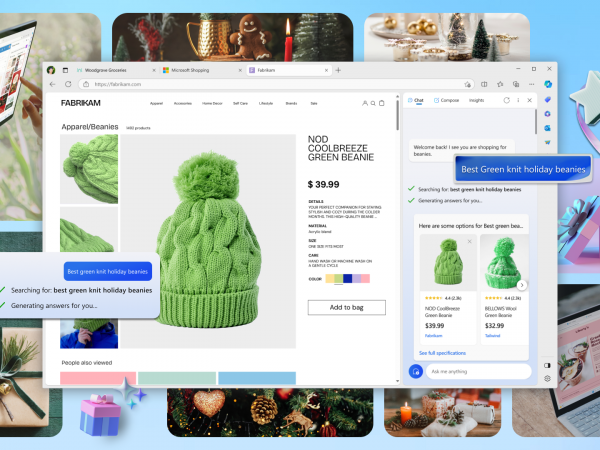The image size is (600, 450).
Task: Open the BELLOWS Wool Green Beanie card
Action: click(x=504, y=290)
